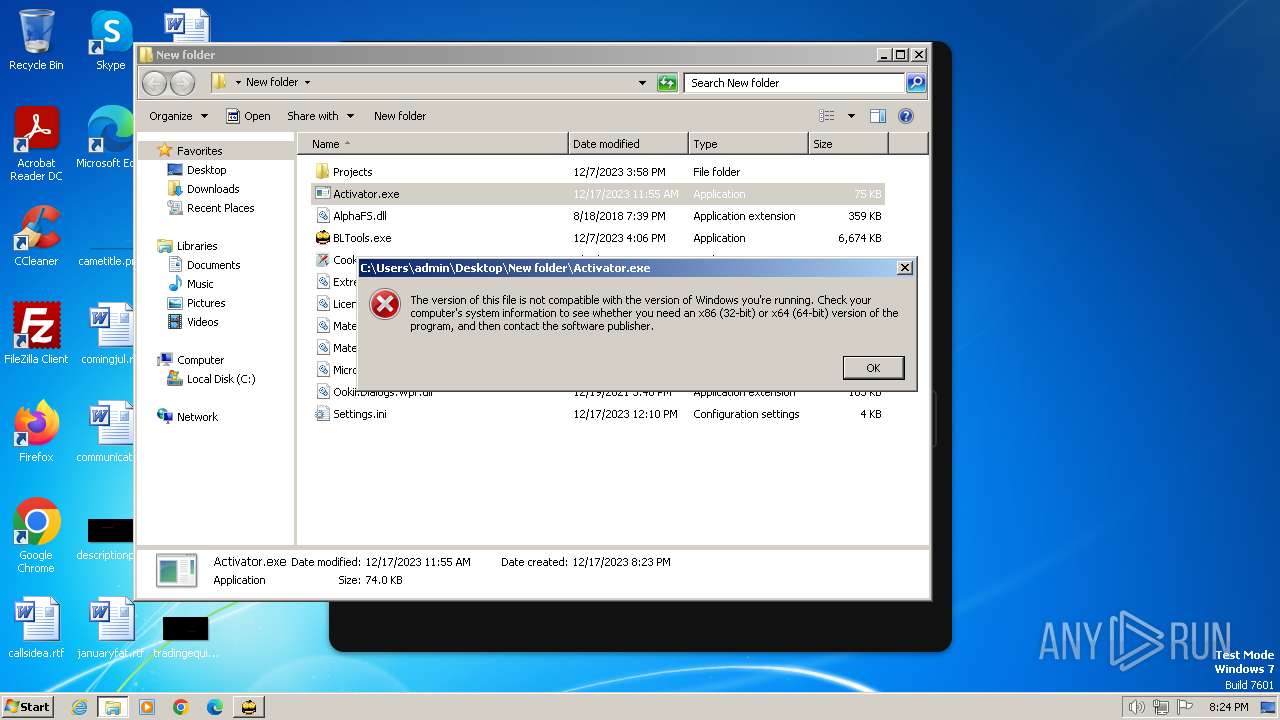Click the volume tray icon

pos(1136,707)
